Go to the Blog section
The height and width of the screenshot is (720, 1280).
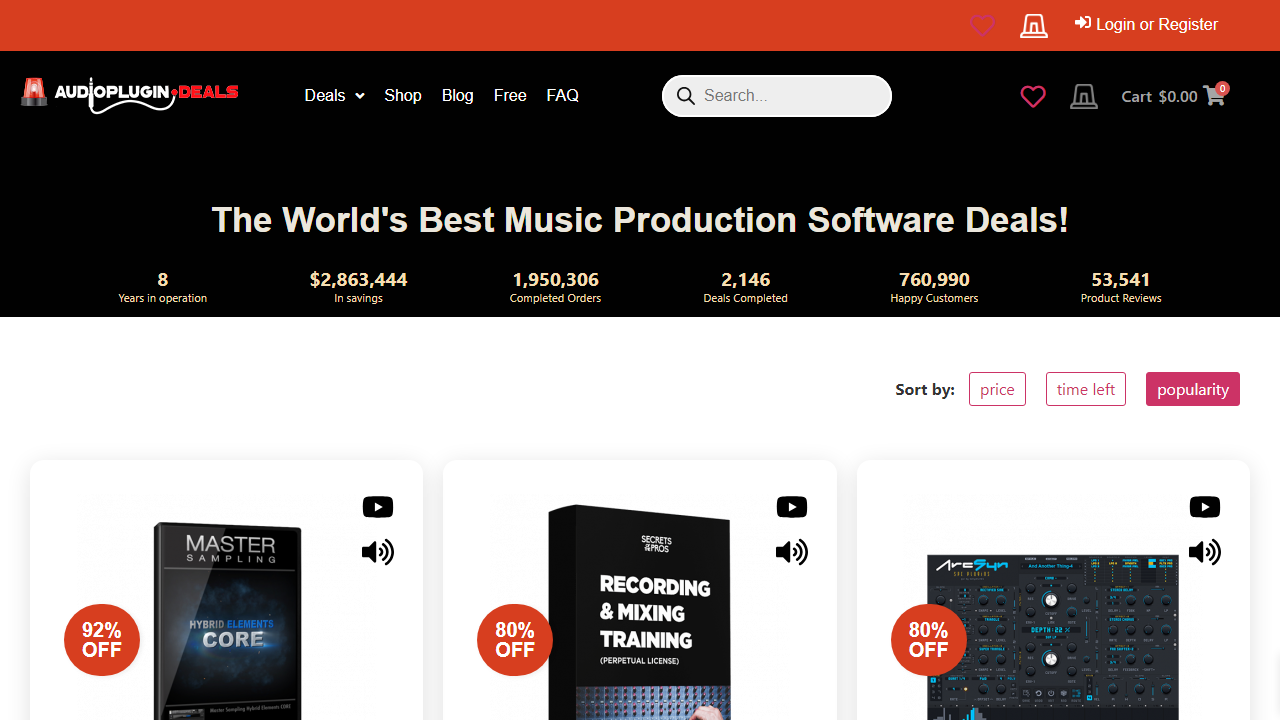(x=457, y=95)
